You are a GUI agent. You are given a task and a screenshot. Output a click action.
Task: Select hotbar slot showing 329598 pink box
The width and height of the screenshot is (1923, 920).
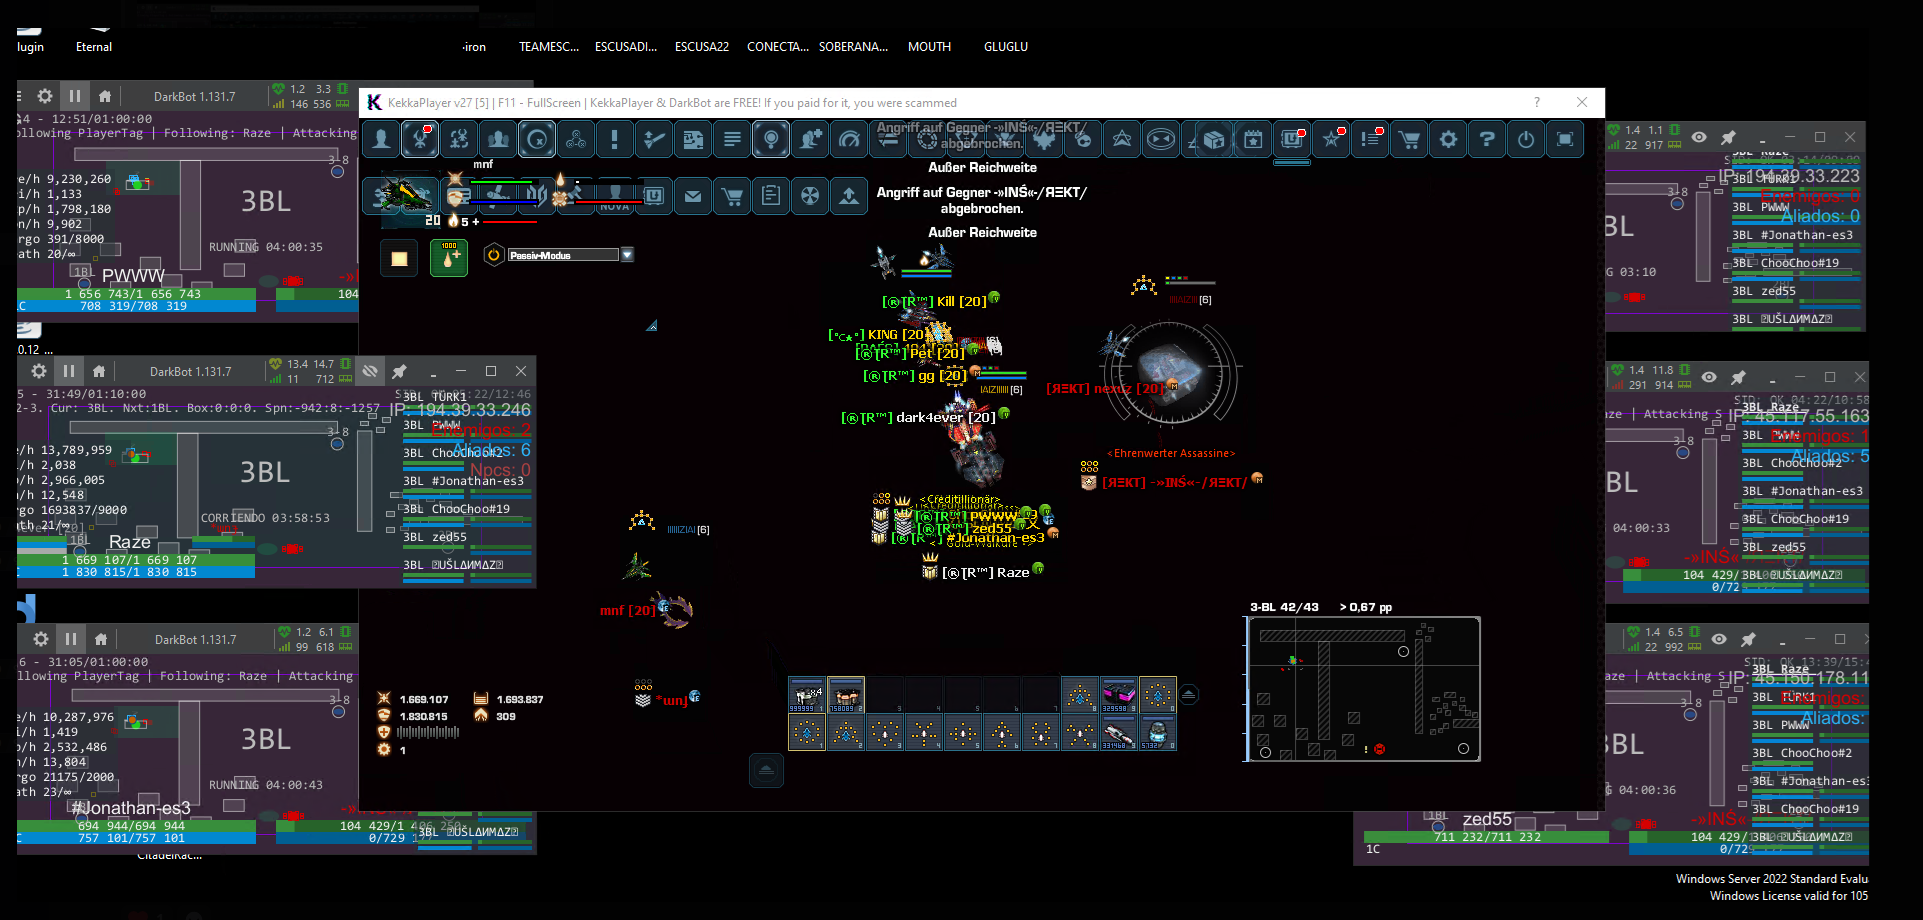pyautogui.click(x=1119, y=695)
